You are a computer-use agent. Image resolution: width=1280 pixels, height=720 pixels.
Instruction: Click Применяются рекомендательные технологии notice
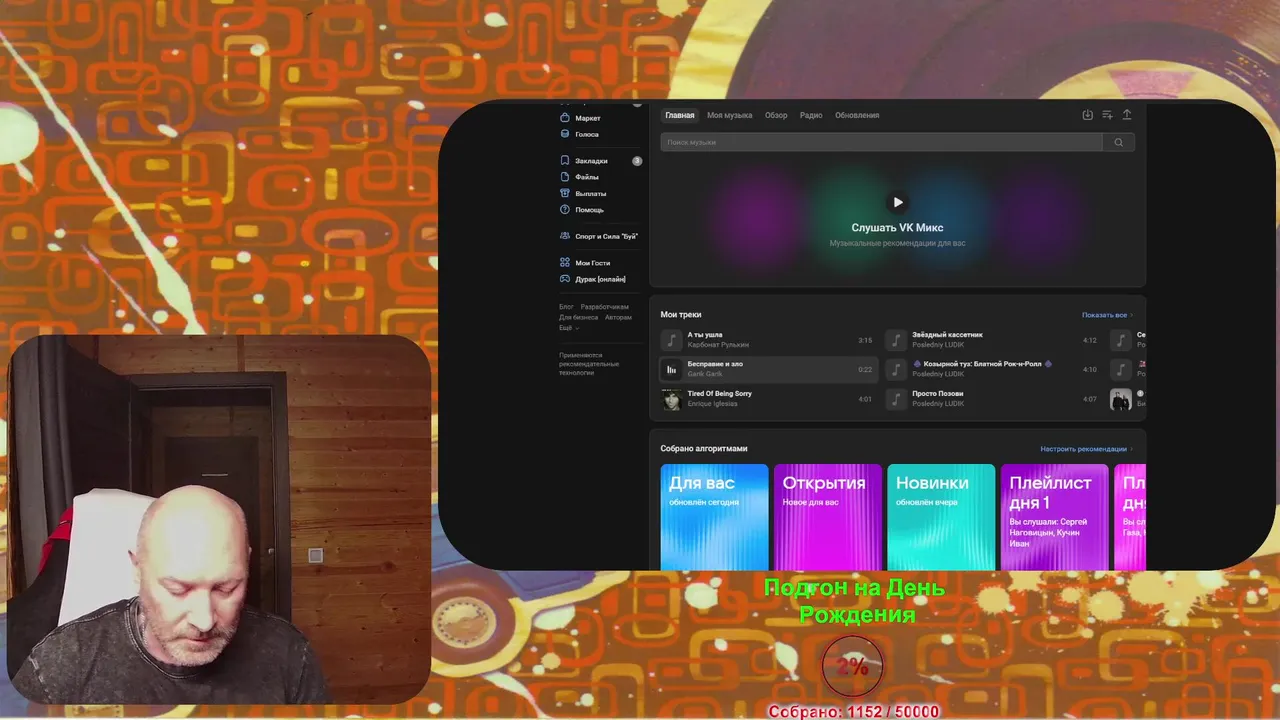click(x=590, y=364)
